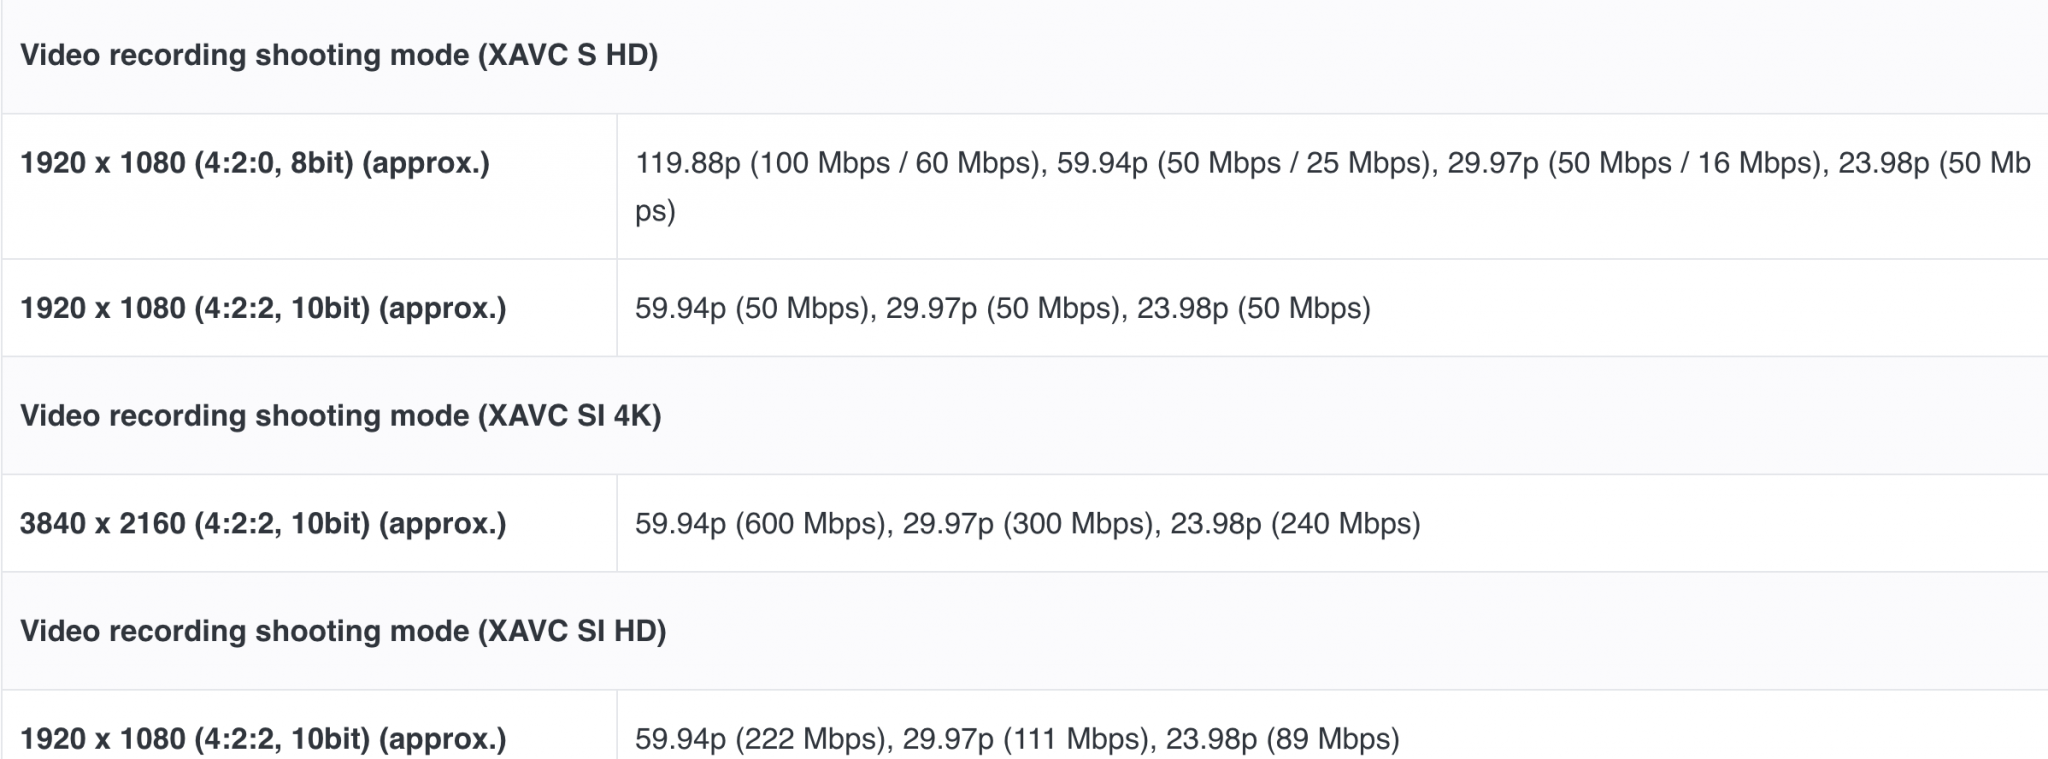The height and width of the screenshot is (759, 2048).
Task: Click the 29.97p (50 Mbps / 16 Mbps) entry
Action: point(1634,163)
